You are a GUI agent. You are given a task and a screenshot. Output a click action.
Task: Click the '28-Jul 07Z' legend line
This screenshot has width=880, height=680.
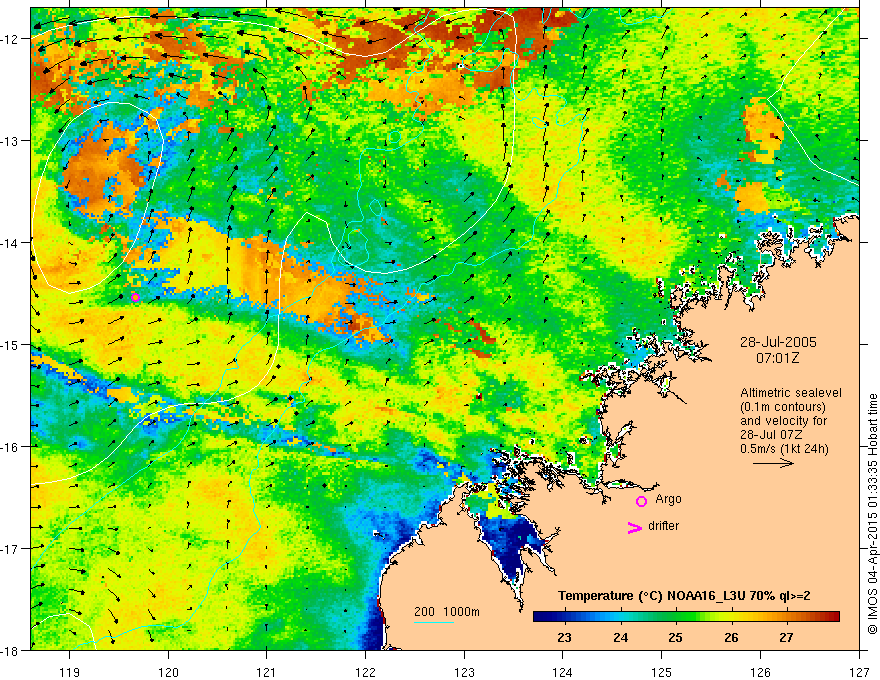tap(771, 435)
